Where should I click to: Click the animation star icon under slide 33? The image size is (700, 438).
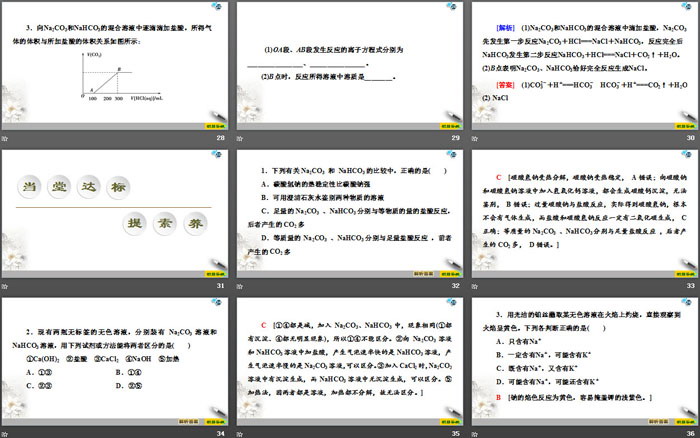pos(475,286)
